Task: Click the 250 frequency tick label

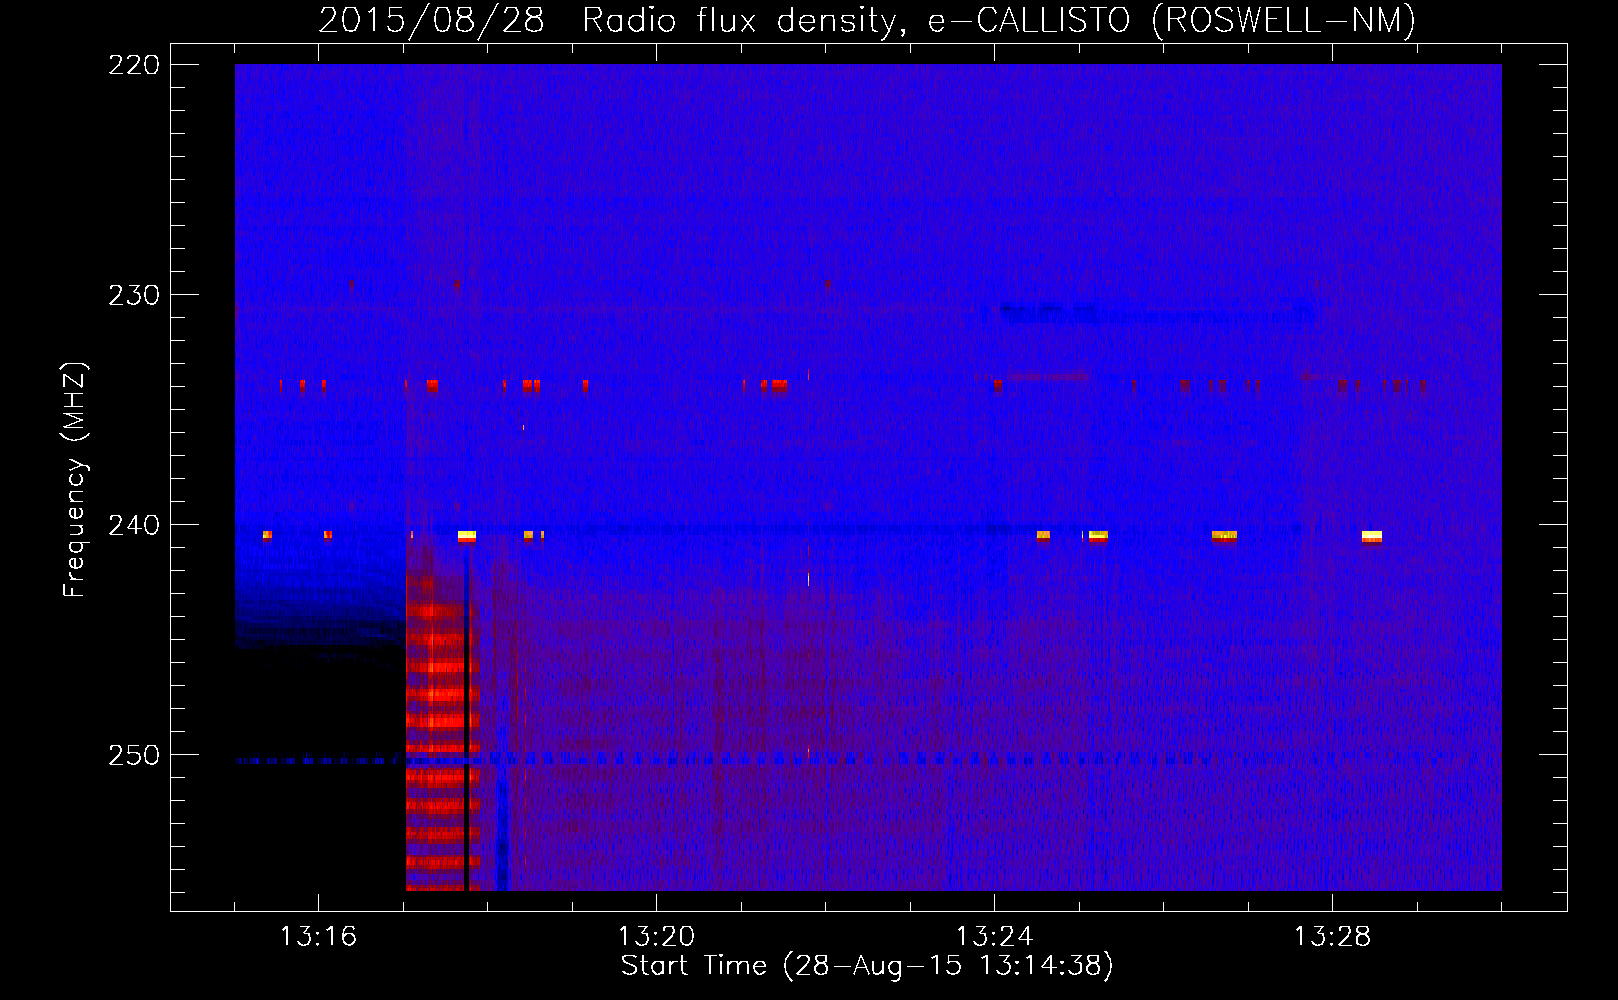Action: pyautogui.click(x=133, y=755)
